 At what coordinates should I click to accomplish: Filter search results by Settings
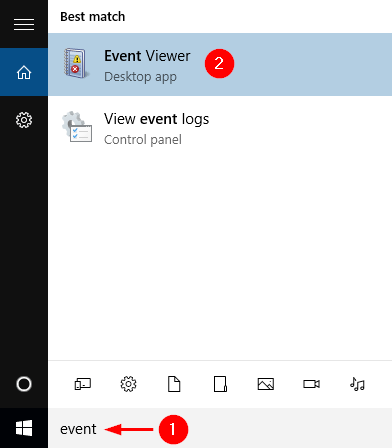pos(128,384)
